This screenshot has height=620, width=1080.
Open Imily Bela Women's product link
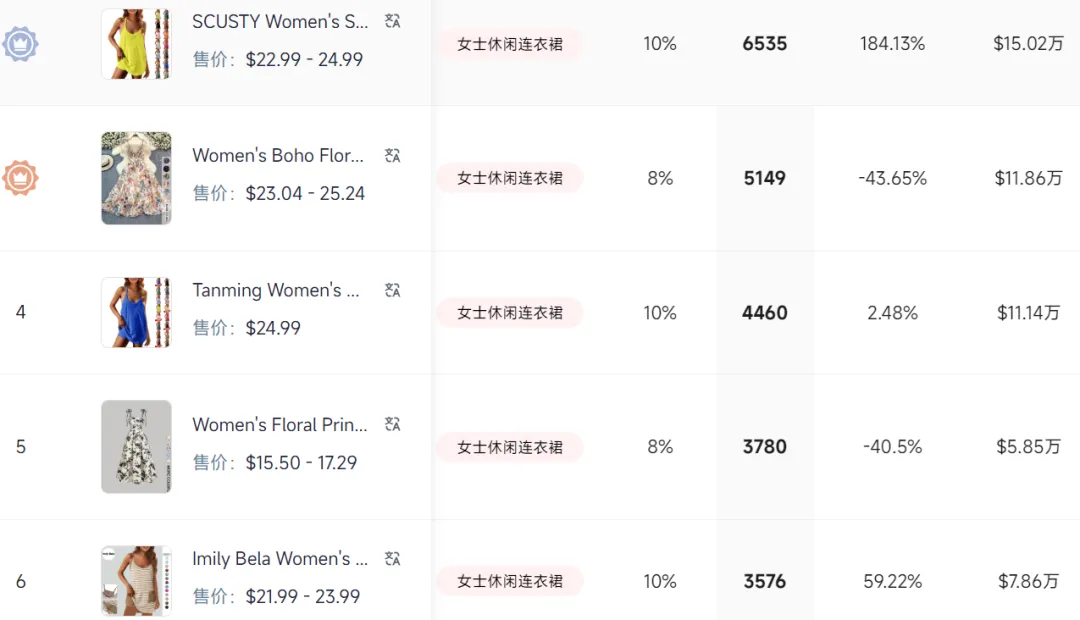[280, 559]
